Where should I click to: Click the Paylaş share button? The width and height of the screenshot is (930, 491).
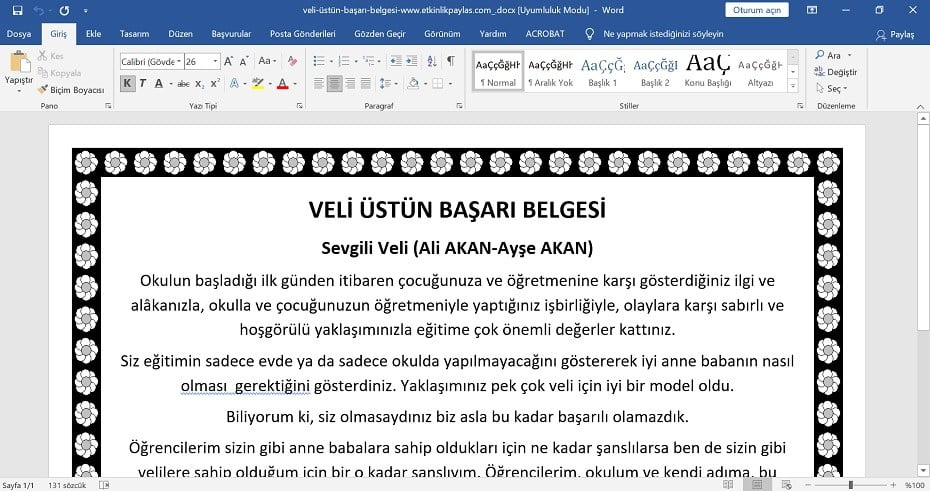(896, 34)
